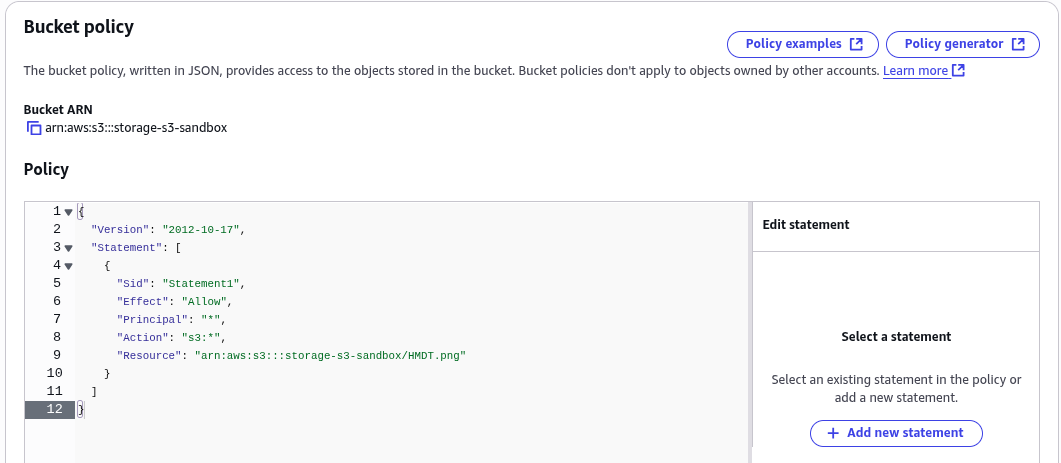Select line number 12 in the gutter
1061x463 pixels.
[54, 409]
